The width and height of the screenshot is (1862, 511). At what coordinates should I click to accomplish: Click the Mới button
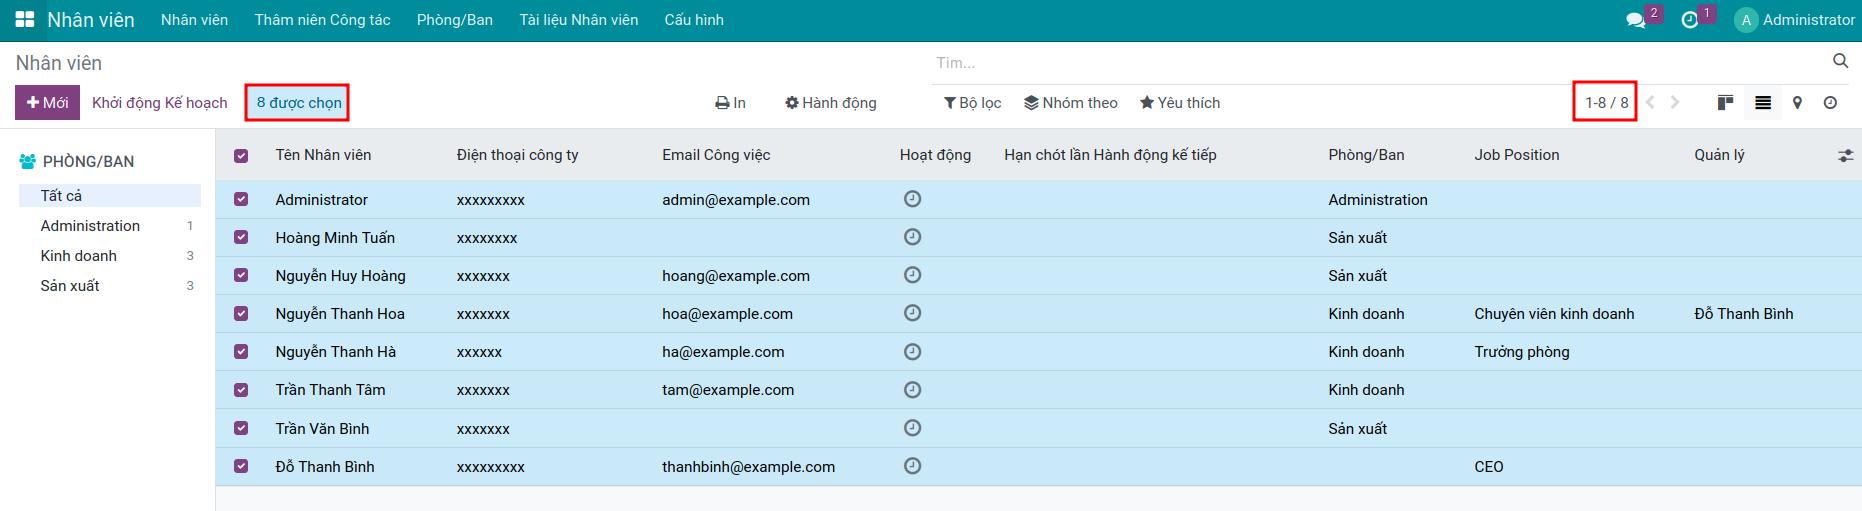tap(47, 103)
